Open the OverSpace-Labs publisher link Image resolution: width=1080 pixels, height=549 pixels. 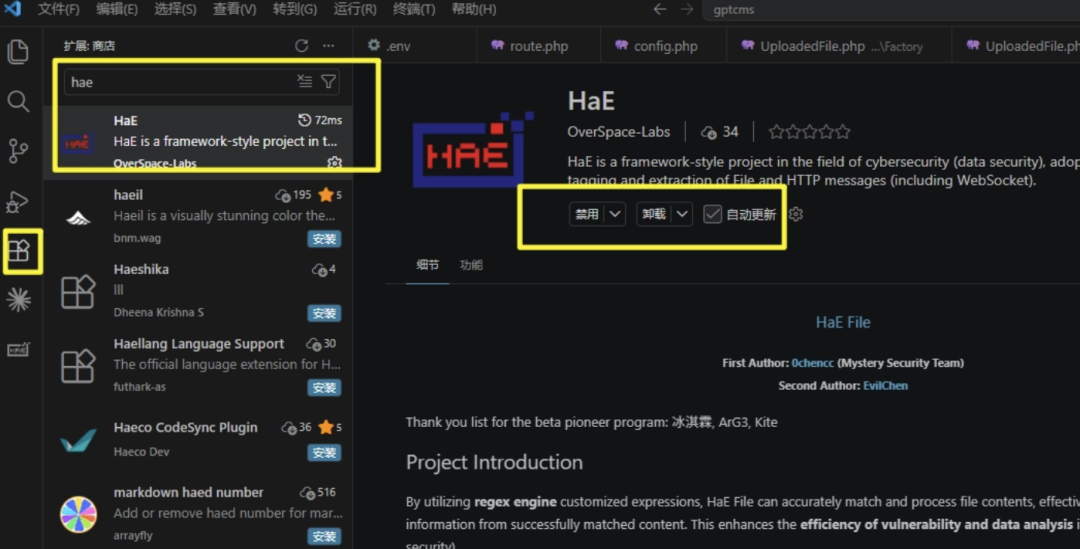[619, 132]
